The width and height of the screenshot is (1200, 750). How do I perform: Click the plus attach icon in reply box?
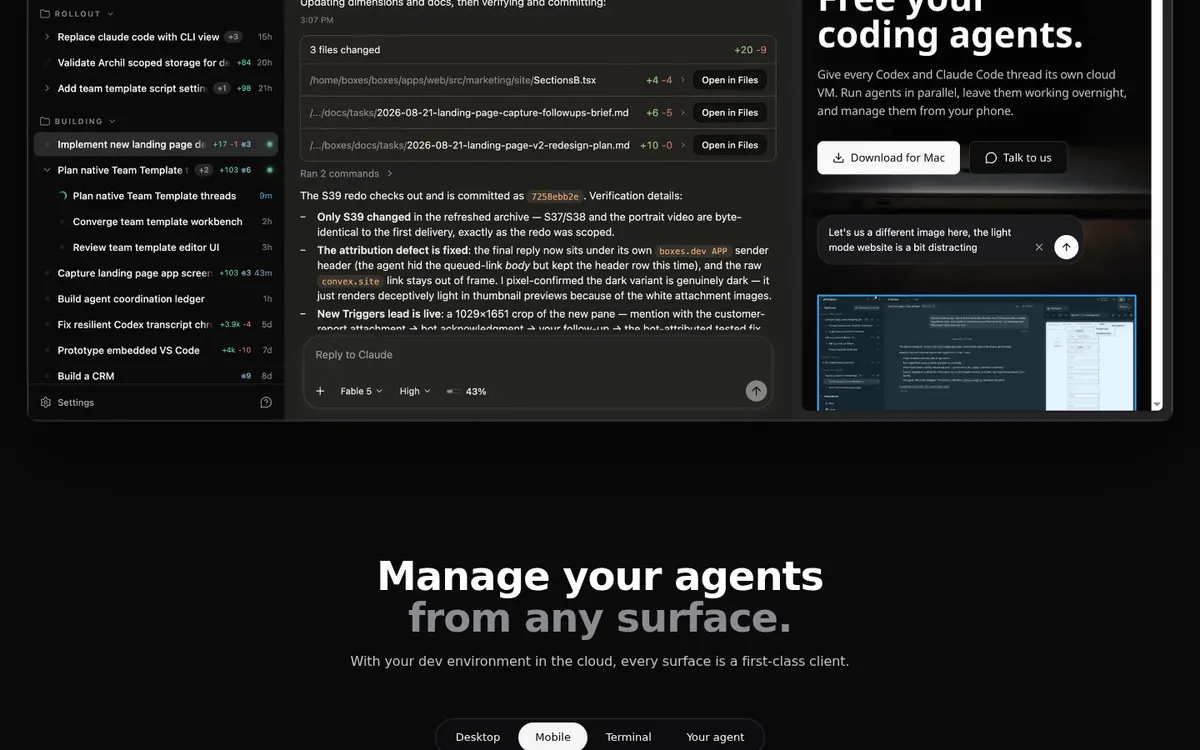point(320,391)
